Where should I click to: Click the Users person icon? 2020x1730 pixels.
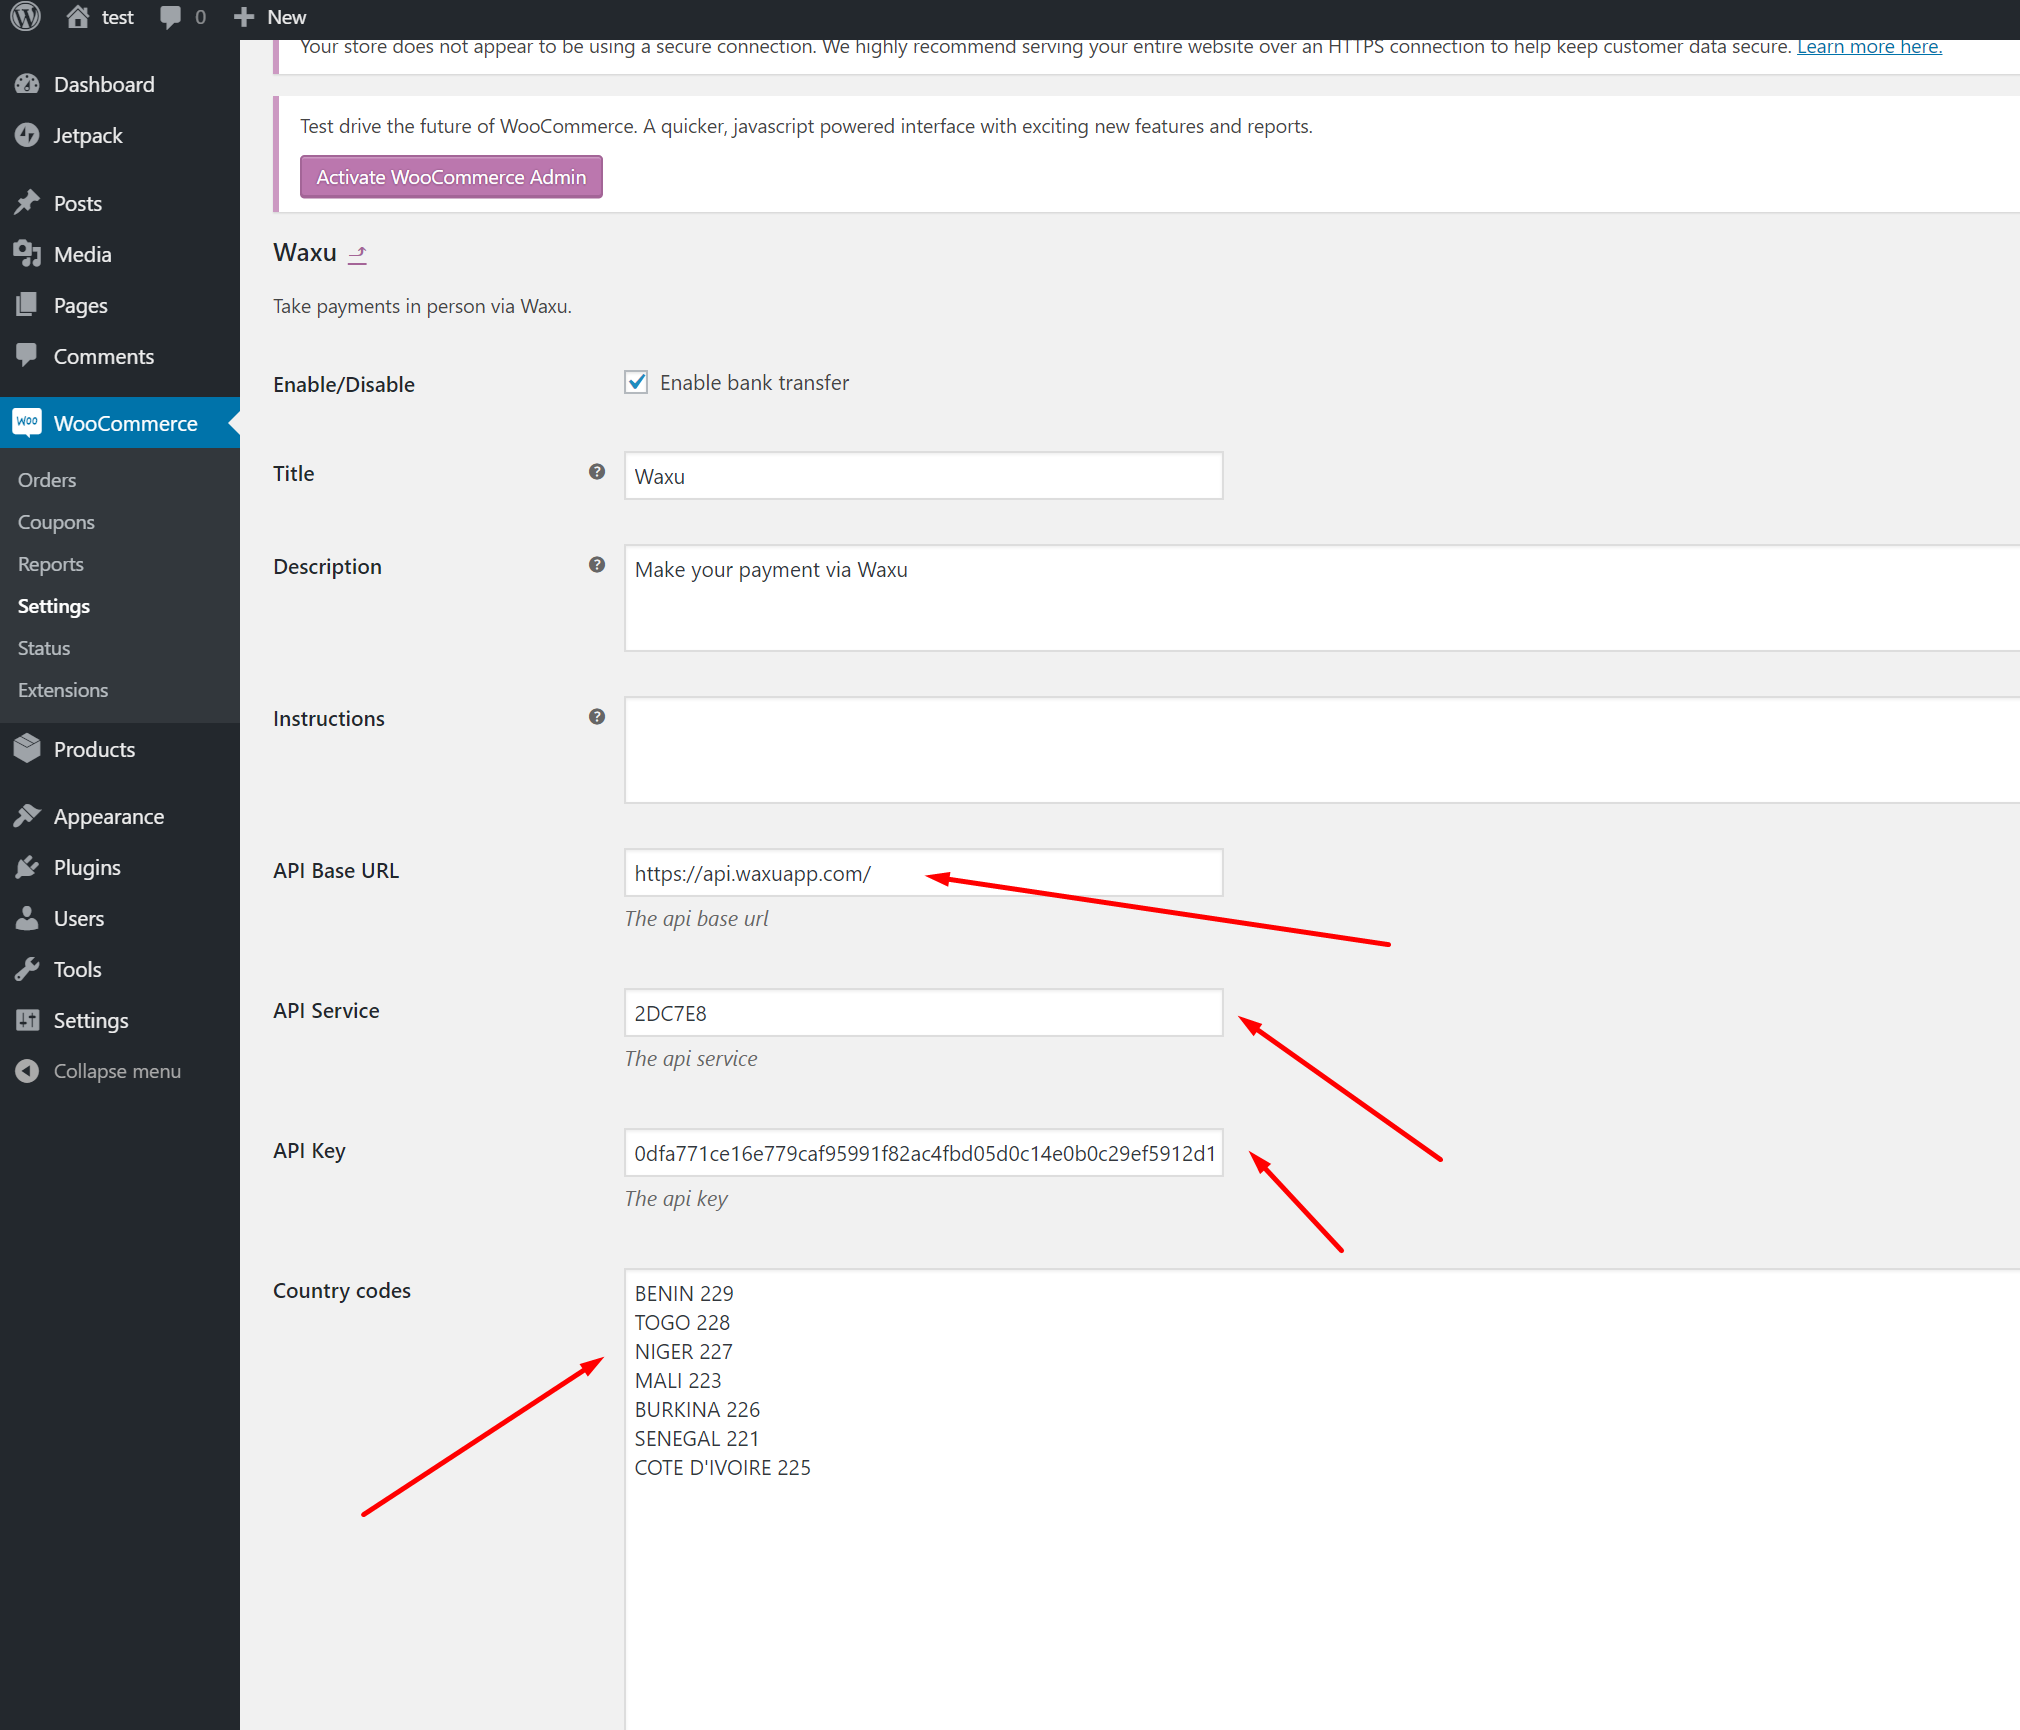27,918
